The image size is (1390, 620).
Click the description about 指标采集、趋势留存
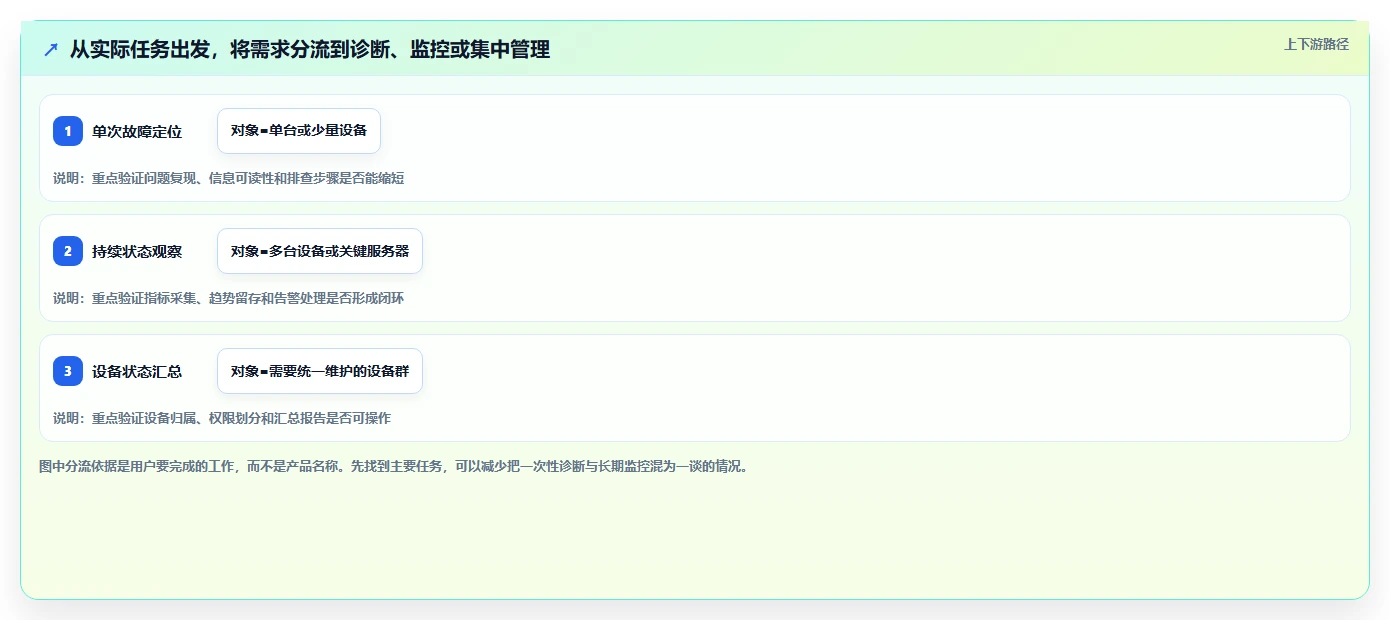[229, 298]
